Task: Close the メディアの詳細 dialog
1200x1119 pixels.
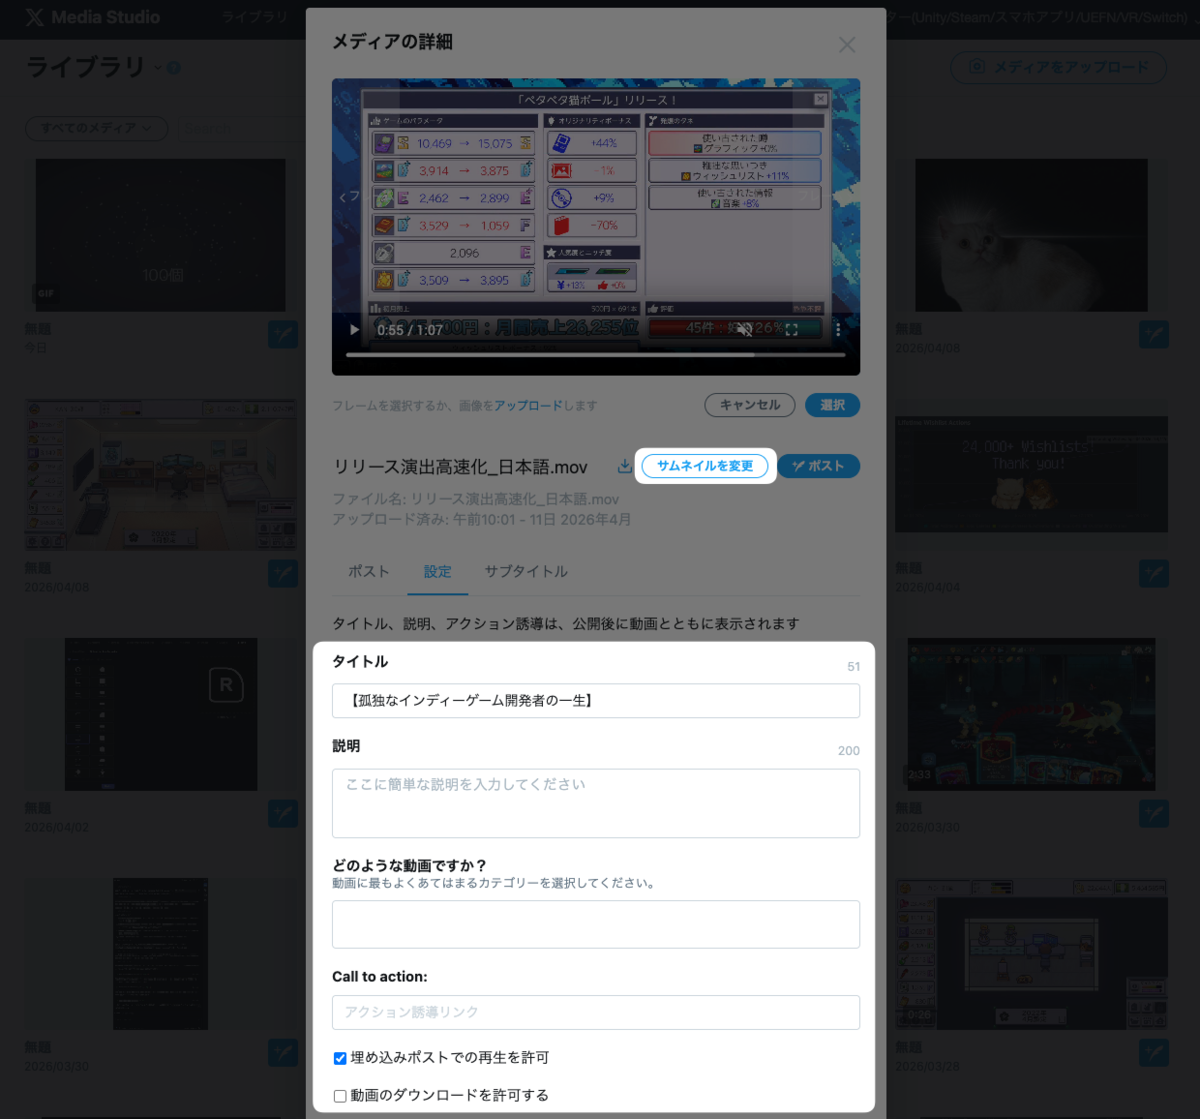Action: click(847, 45)
